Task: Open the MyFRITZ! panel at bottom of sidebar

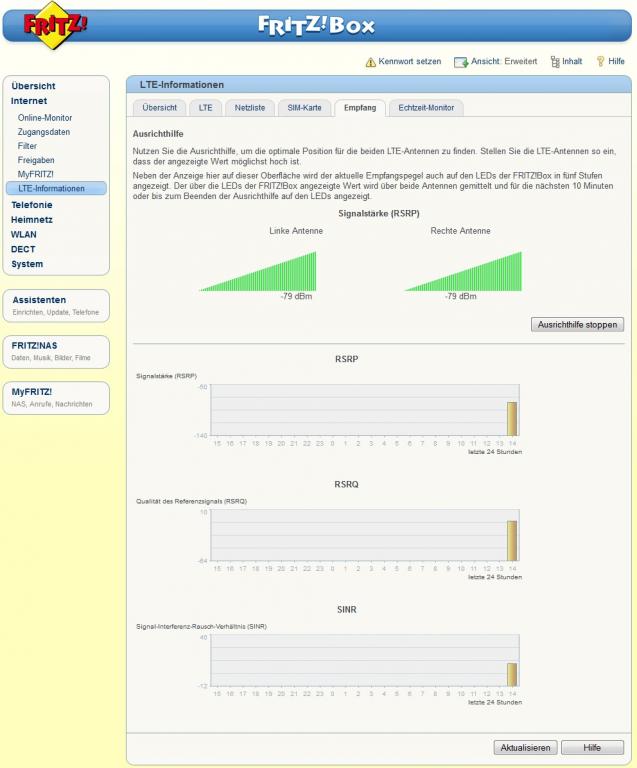Action: click(x=56, y=398)
